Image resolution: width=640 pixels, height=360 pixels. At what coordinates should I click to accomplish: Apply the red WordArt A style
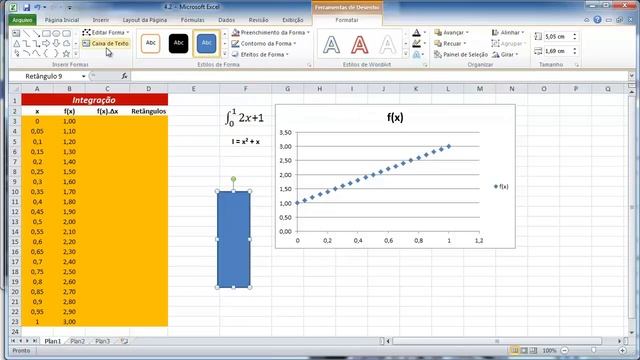(360, 44)
